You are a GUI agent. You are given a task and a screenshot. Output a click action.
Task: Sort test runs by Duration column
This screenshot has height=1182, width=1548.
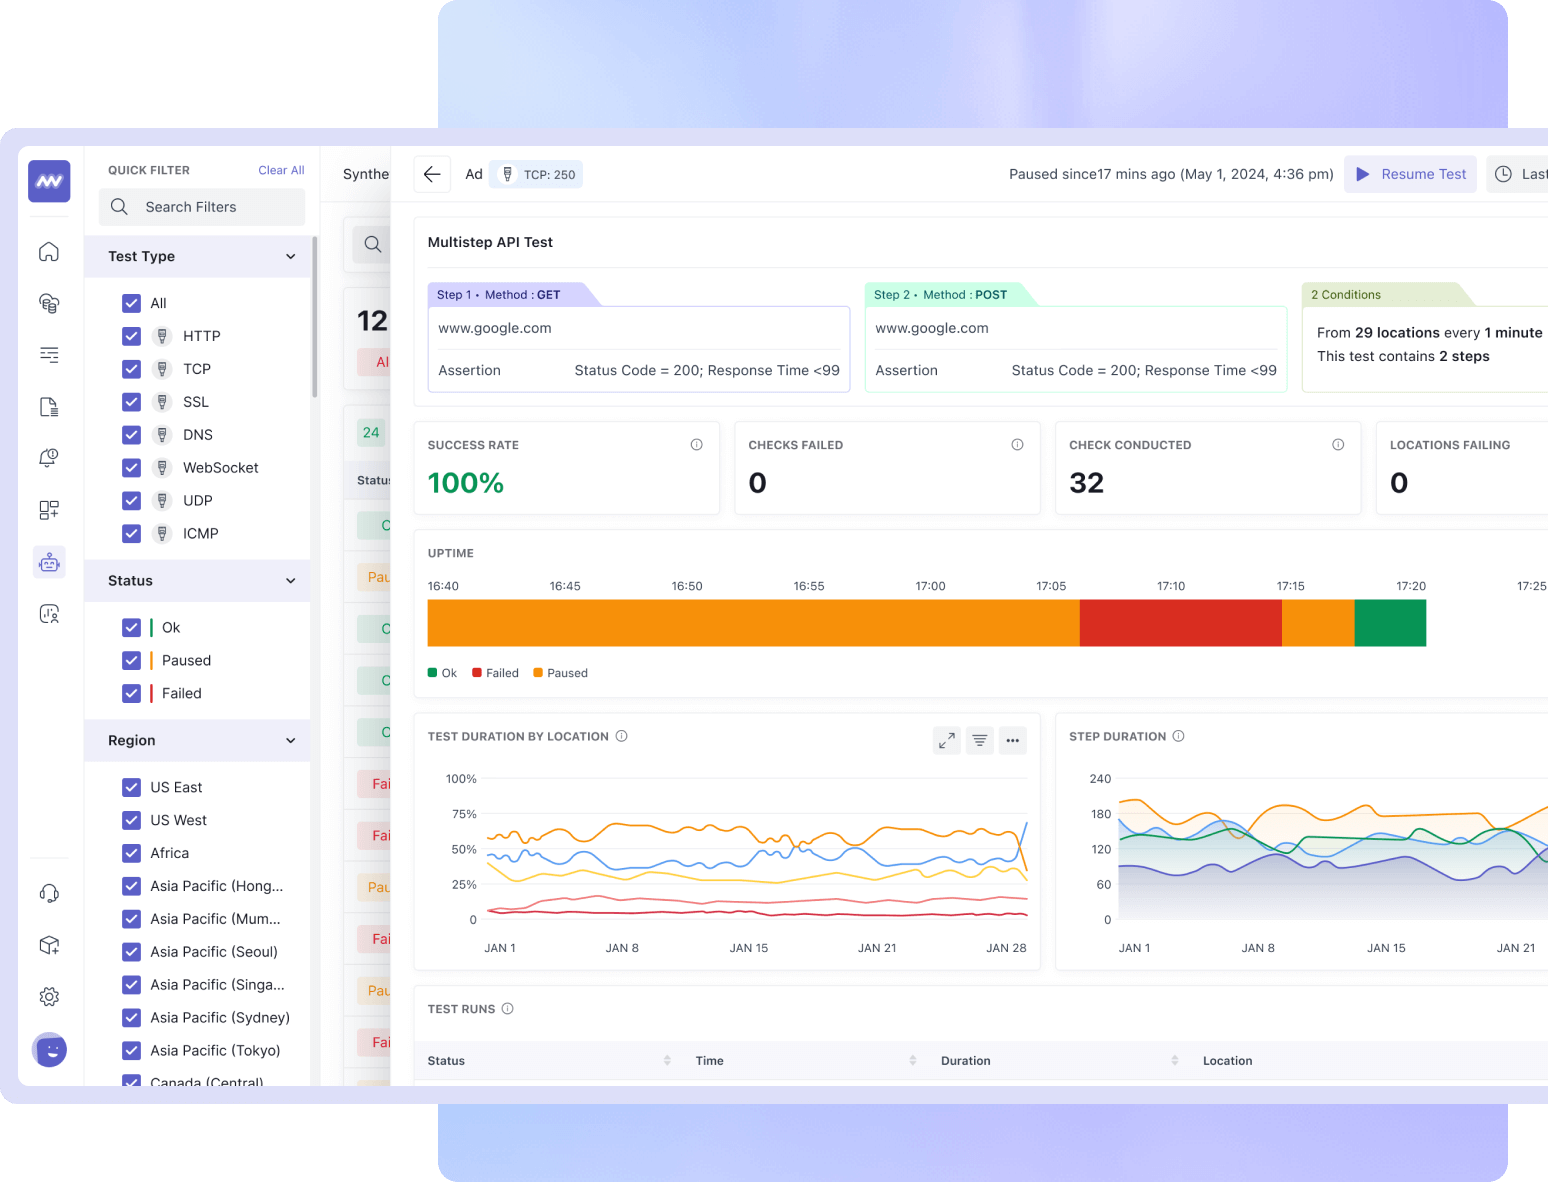tap(1174, 1060)
